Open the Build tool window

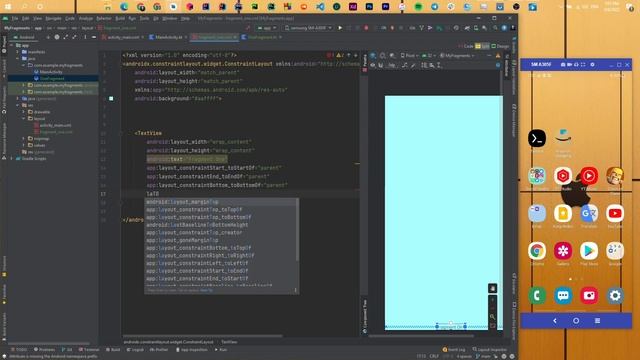[113, 350]
